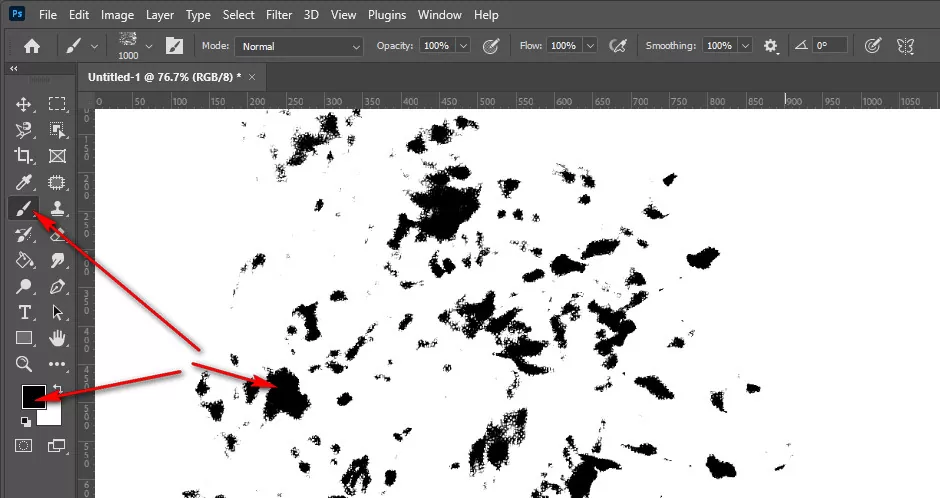Toggle the Brush Settings panel icon

[174, 46]
